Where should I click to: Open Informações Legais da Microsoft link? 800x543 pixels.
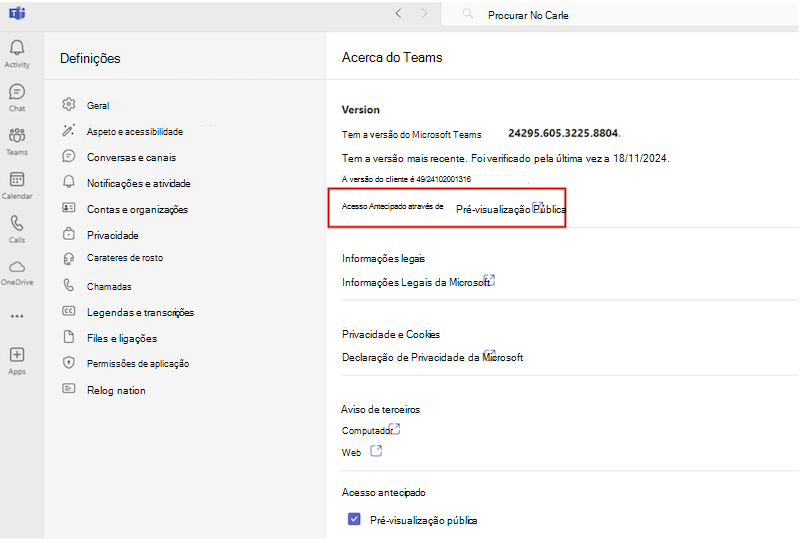coord(416,282)
